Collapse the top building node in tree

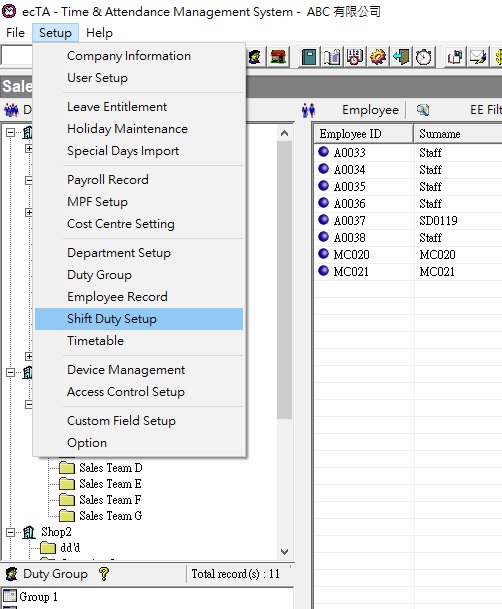[10, 132]
